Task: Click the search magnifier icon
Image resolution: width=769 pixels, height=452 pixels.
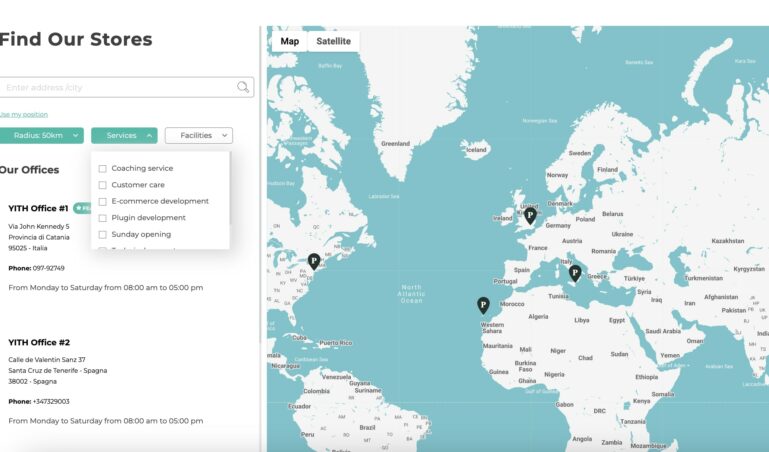Action: point(243,87)
